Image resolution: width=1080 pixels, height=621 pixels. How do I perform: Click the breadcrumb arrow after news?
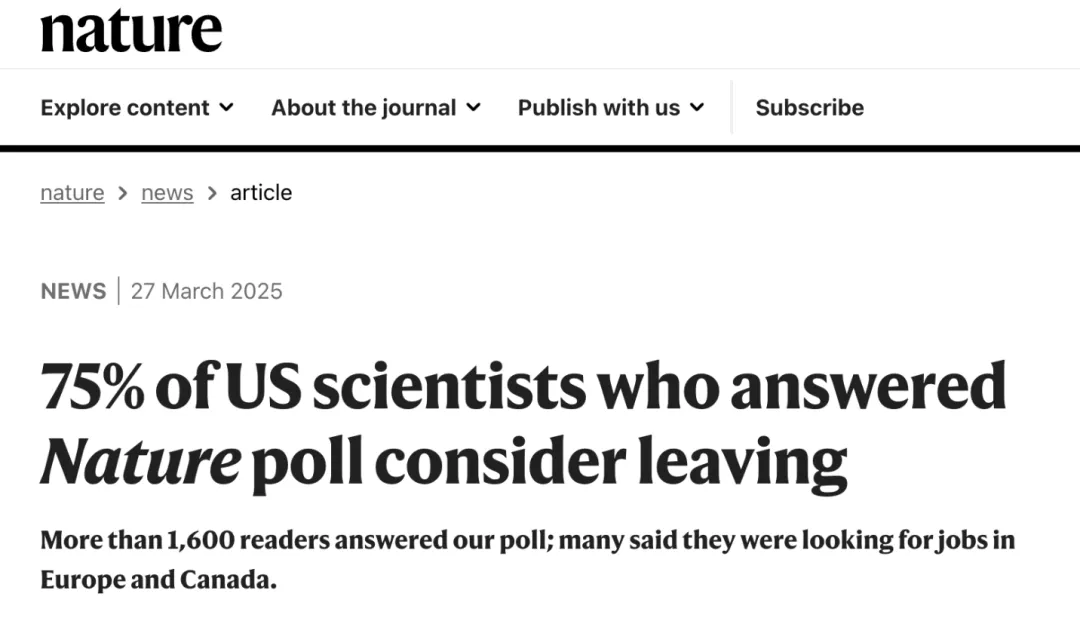(x=212, y=193)
